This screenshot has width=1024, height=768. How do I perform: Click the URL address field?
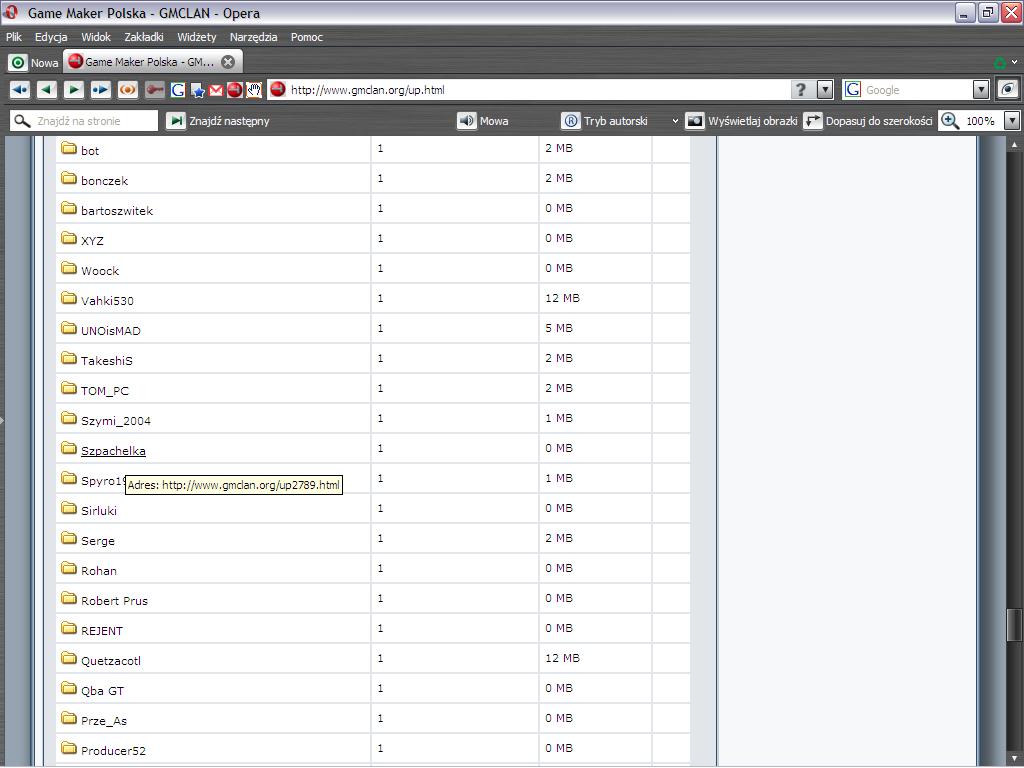(x=539, y=89)
